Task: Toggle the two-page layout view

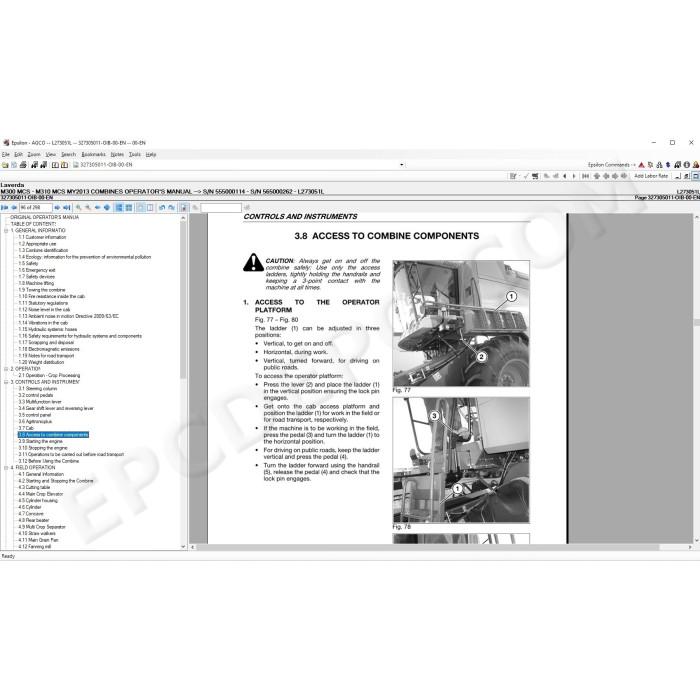Action: [150, 208]
